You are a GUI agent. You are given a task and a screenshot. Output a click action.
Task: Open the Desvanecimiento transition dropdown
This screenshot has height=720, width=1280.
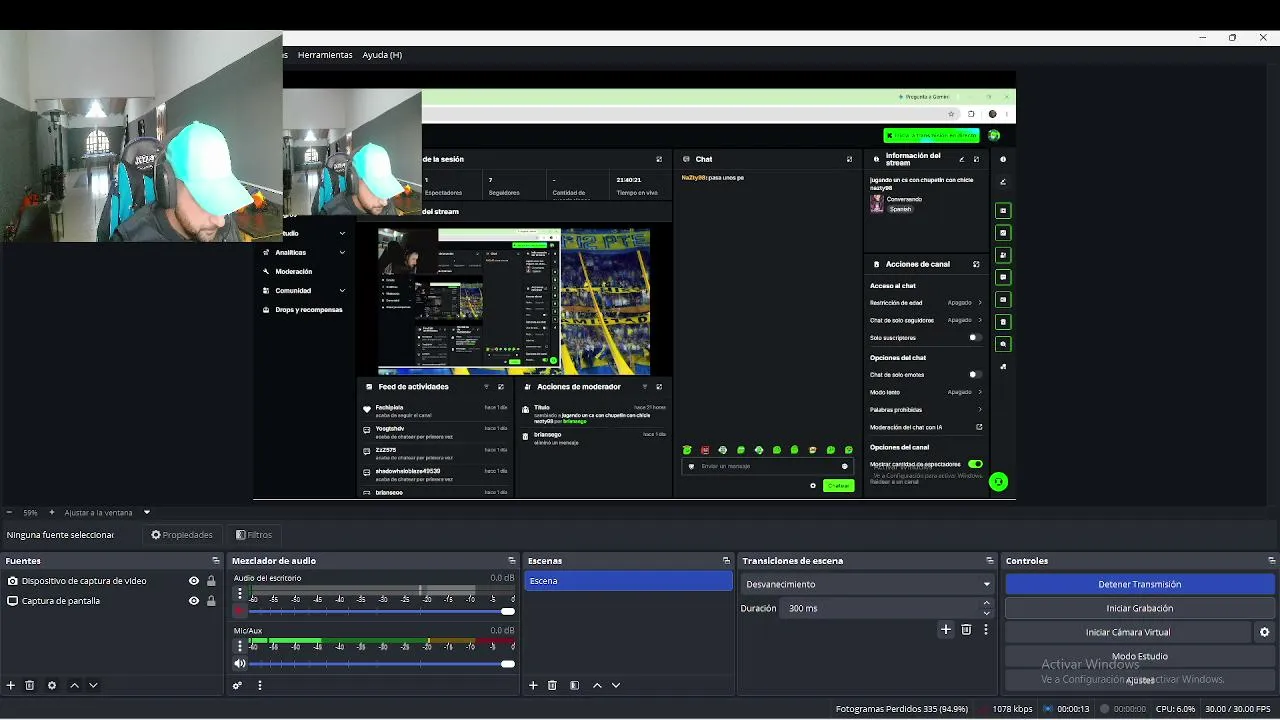(867, 584)
